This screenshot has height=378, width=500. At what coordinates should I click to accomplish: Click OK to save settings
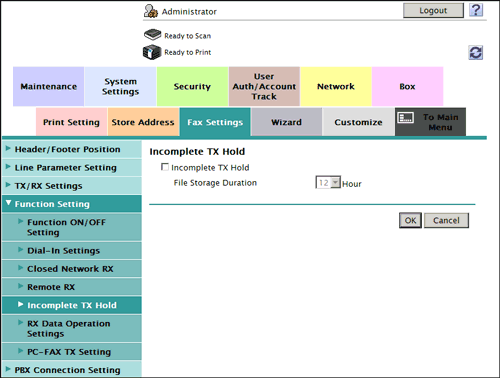tap(410, 220)
